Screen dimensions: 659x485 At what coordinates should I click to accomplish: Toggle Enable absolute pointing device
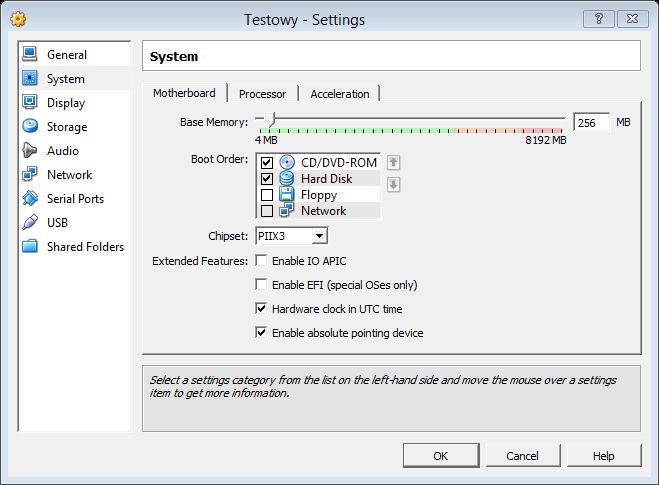tap(261, 332)
